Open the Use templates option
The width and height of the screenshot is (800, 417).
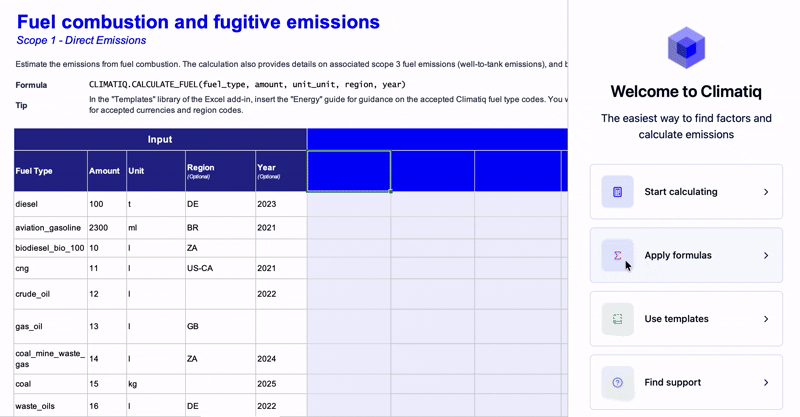point(686,319)
